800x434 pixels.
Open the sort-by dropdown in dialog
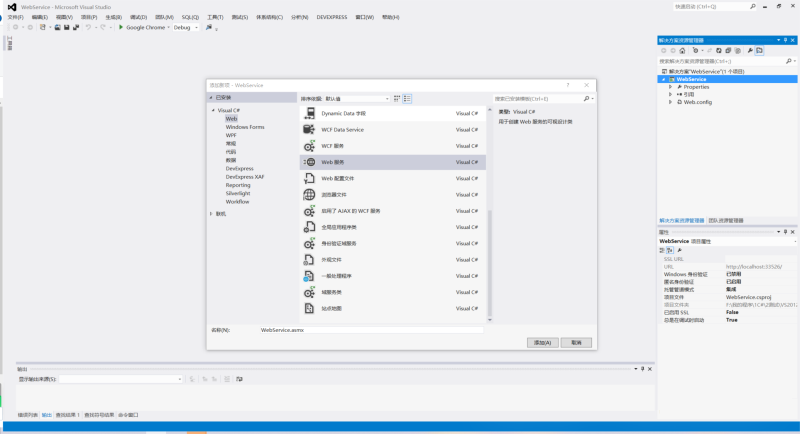coord(357,98)
